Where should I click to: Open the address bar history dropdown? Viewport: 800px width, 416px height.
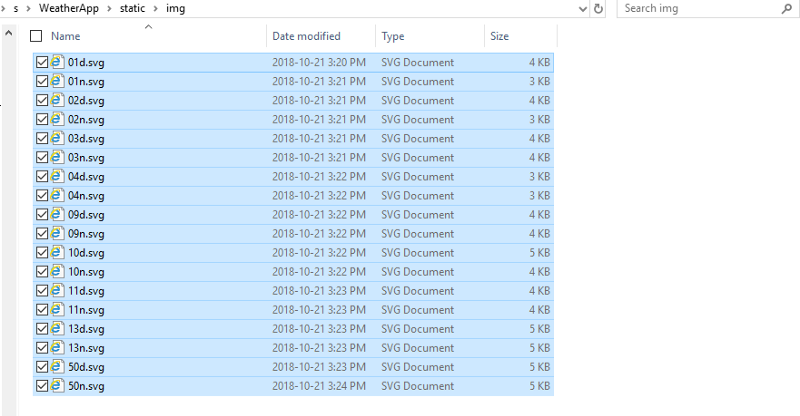(583, 9)
